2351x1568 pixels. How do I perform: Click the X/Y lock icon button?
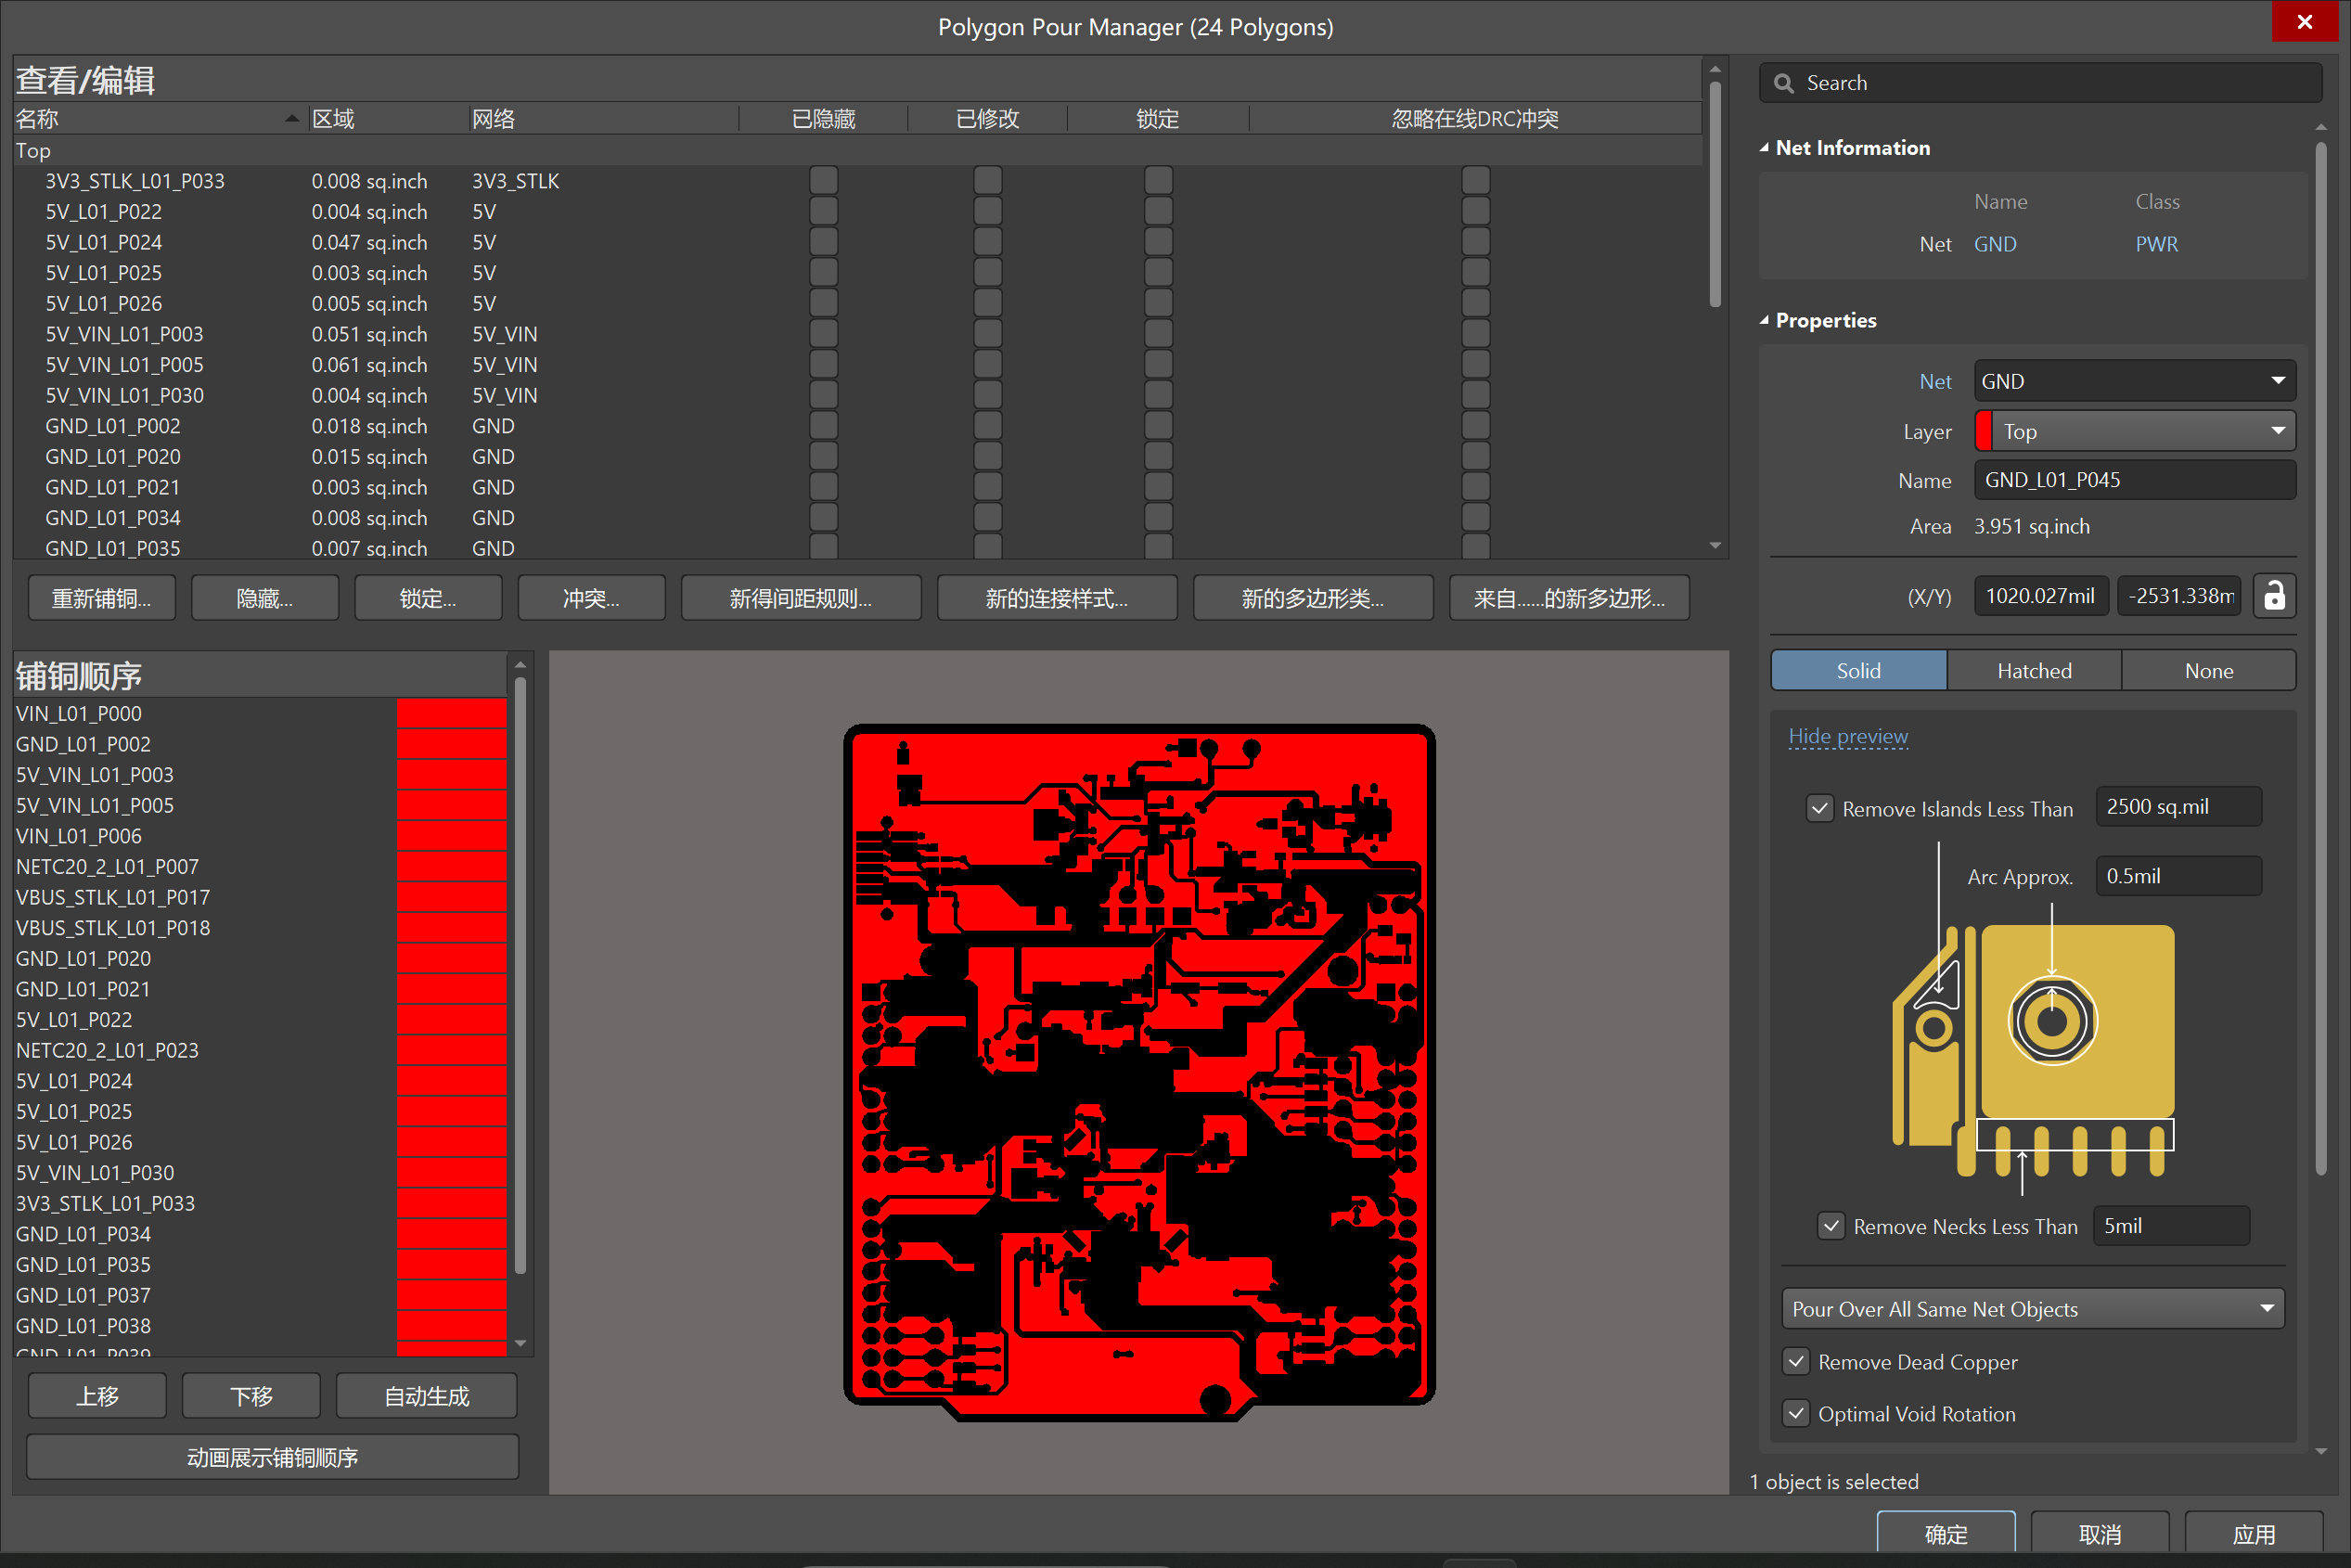tap(2273, 596)
